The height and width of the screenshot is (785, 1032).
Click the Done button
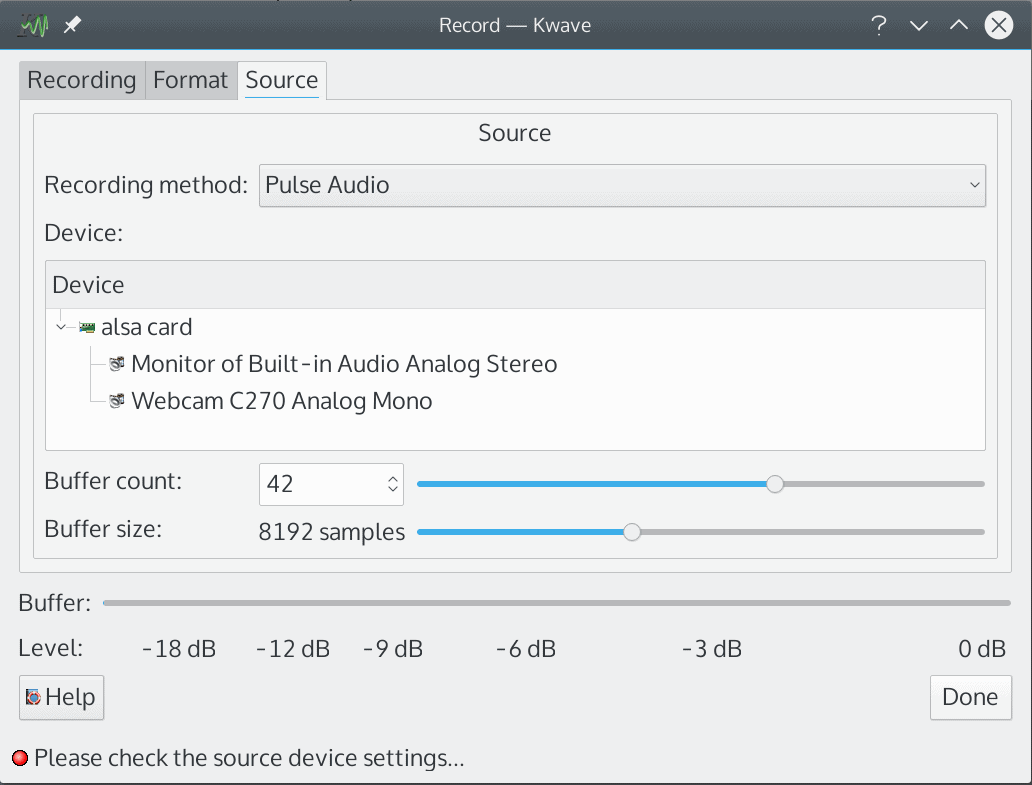(970, 697)
